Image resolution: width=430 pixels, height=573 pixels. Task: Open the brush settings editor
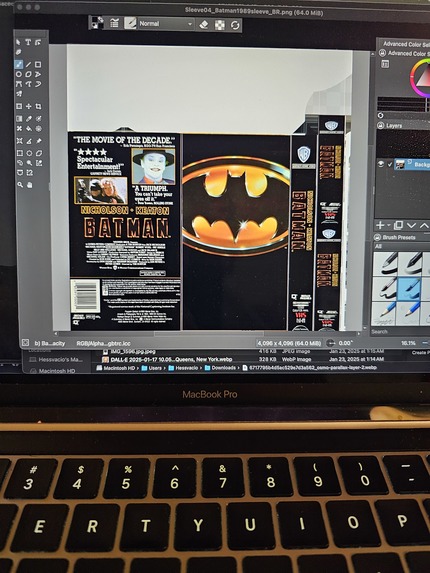pos(114,23)
